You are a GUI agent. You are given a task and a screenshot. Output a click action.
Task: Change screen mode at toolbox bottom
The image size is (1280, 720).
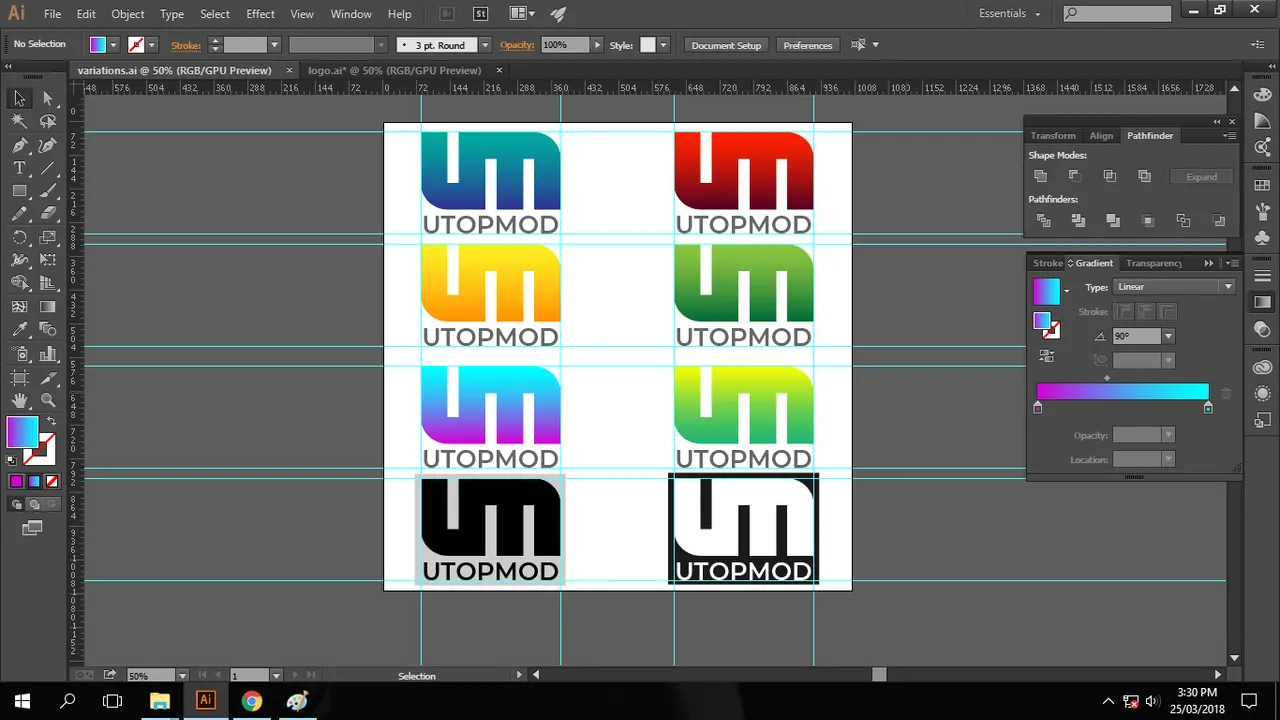click(x=32, y=527)
